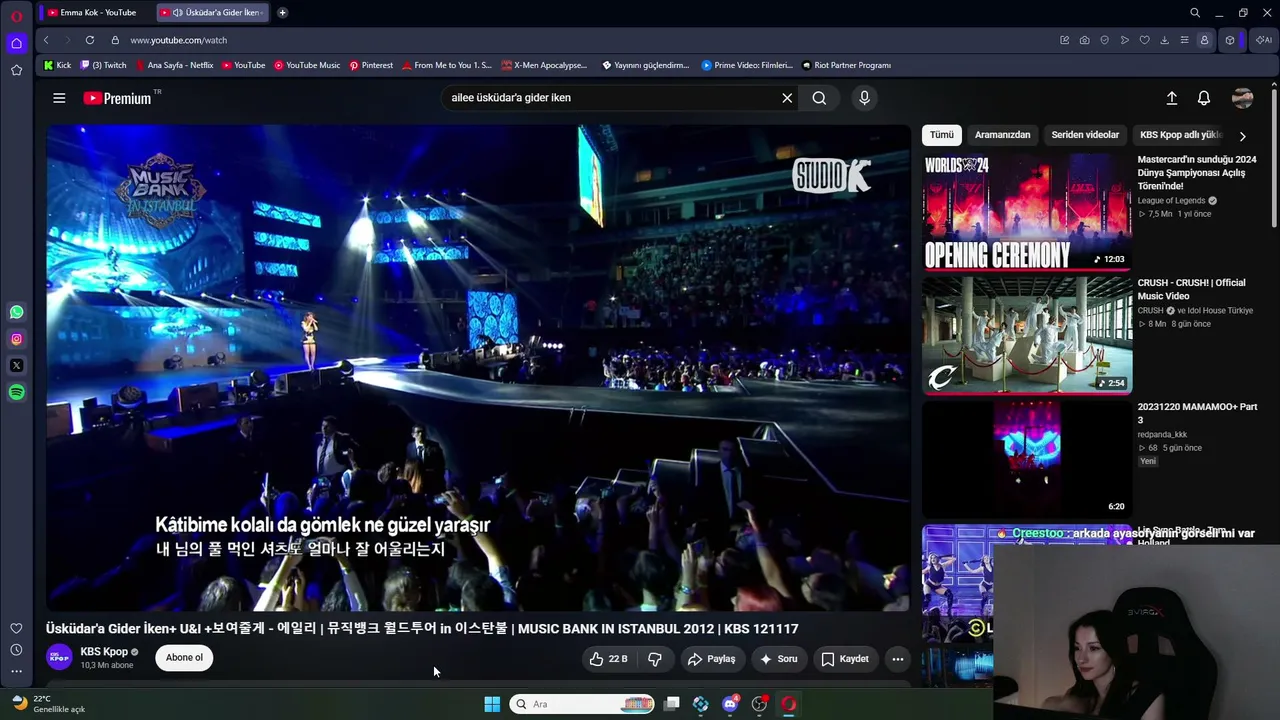Focus the address bar URL field
The width and height of the screenshot is (1280, 720).
[x=590, y=40]
